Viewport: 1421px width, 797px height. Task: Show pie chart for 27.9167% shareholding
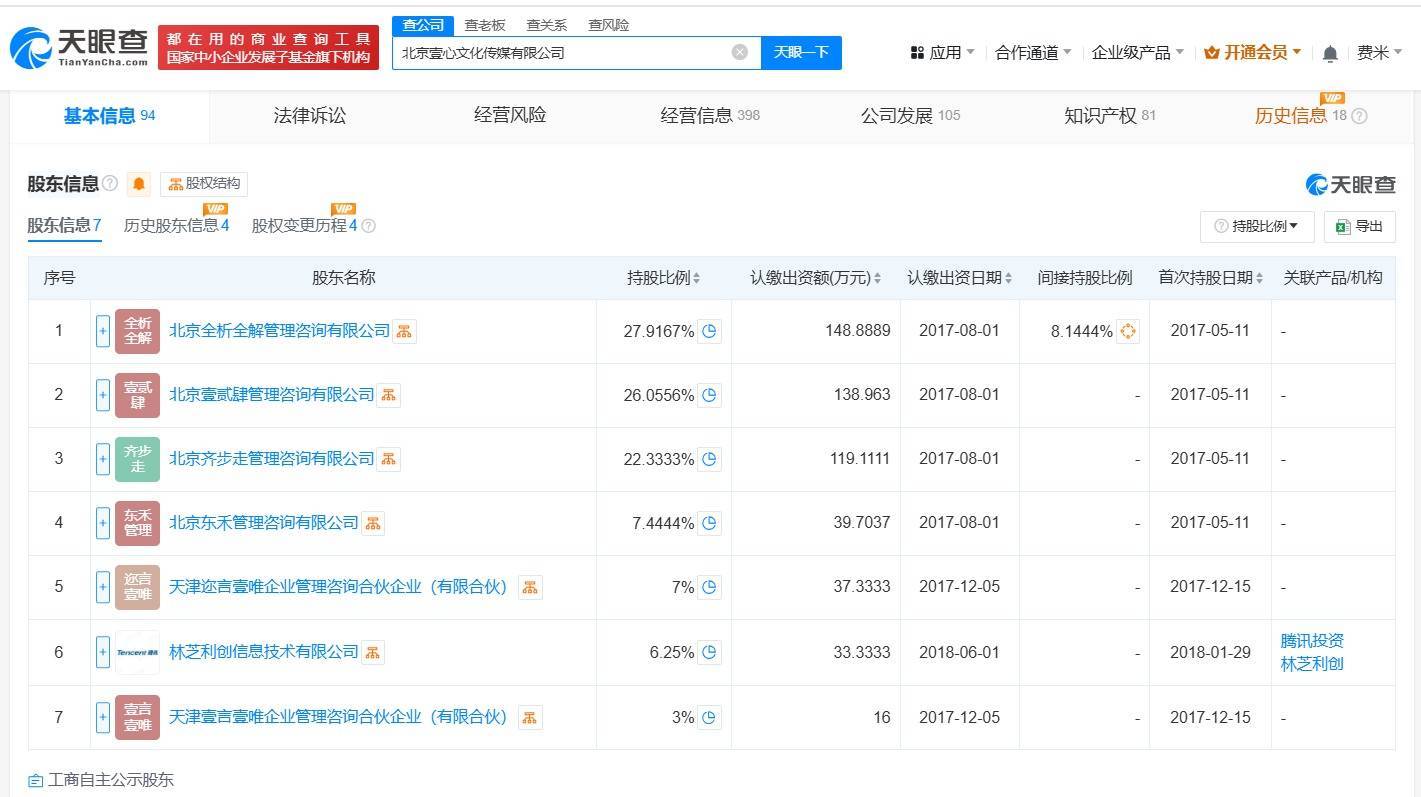709,331
